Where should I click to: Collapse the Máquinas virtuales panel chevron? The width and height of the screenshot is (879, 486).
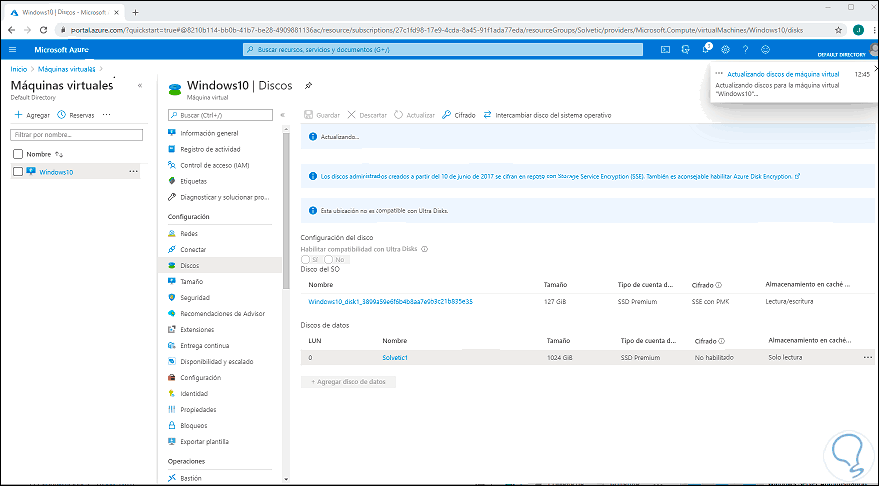click(x=139, y=86)
